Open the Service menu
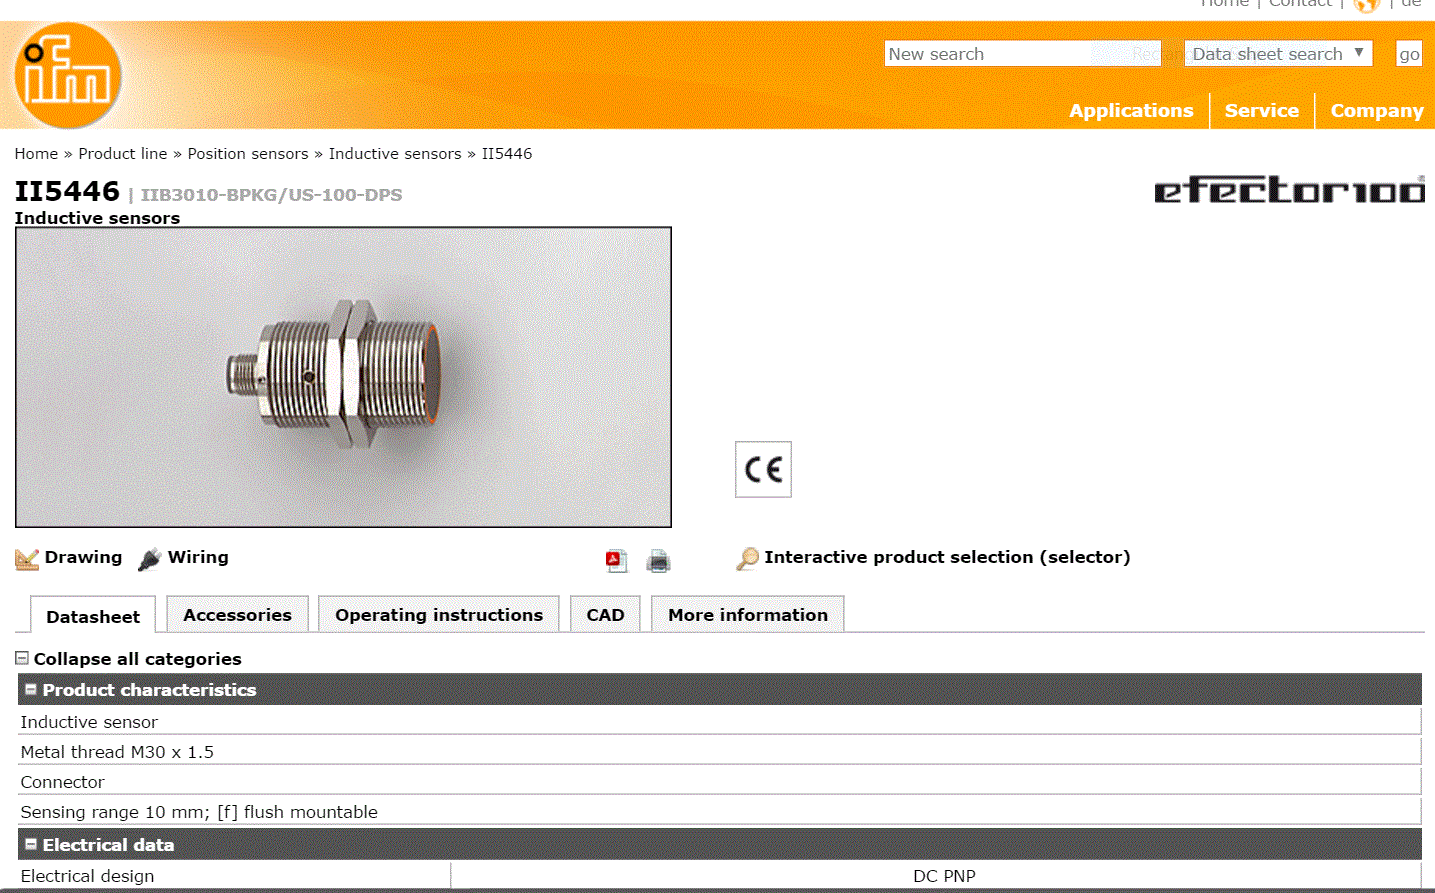Image resolution: width=1435 pixels, height=893 pixels. [x=1262, y=110]
